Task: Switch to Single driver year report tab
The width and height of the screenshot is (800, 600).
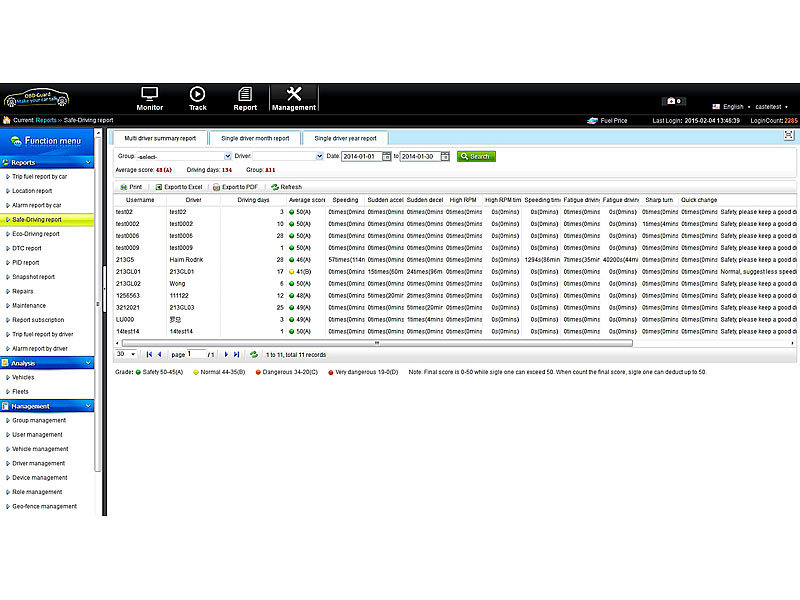Action: (345, 138)
